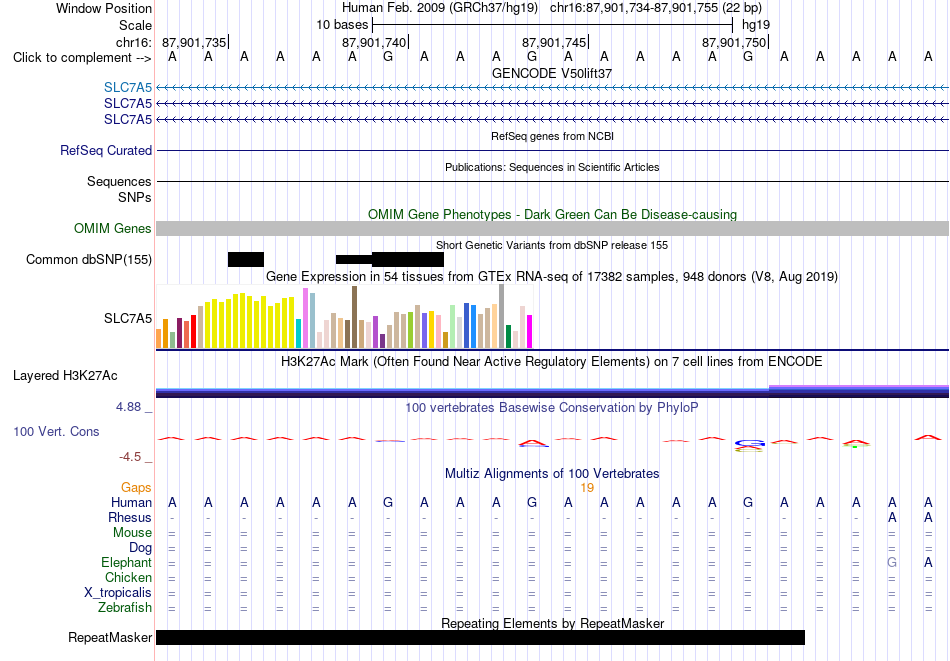Click the 87,901,735 ruler position label
The height and width of the screenshot is (661, 950).
194,42
